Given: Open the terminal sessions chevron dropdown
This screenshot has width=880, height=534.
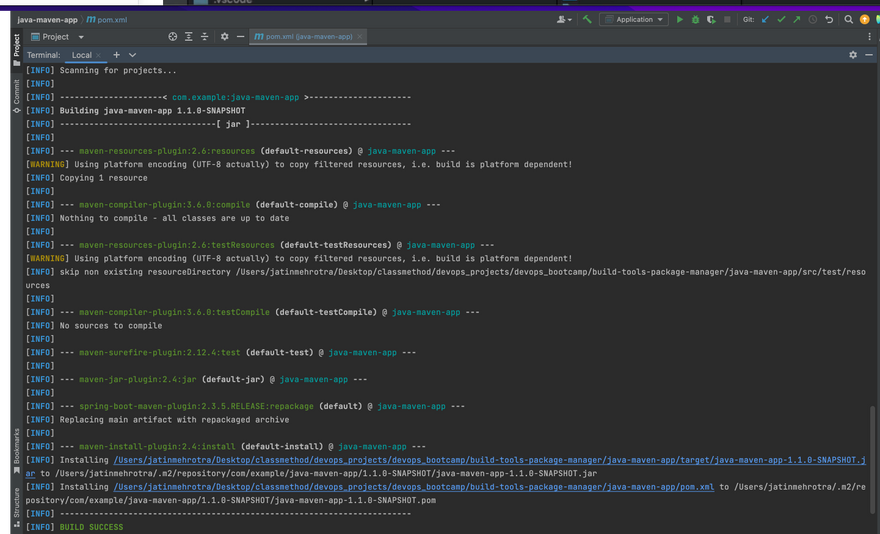Looking at the screenshot, I should [132, 55].
